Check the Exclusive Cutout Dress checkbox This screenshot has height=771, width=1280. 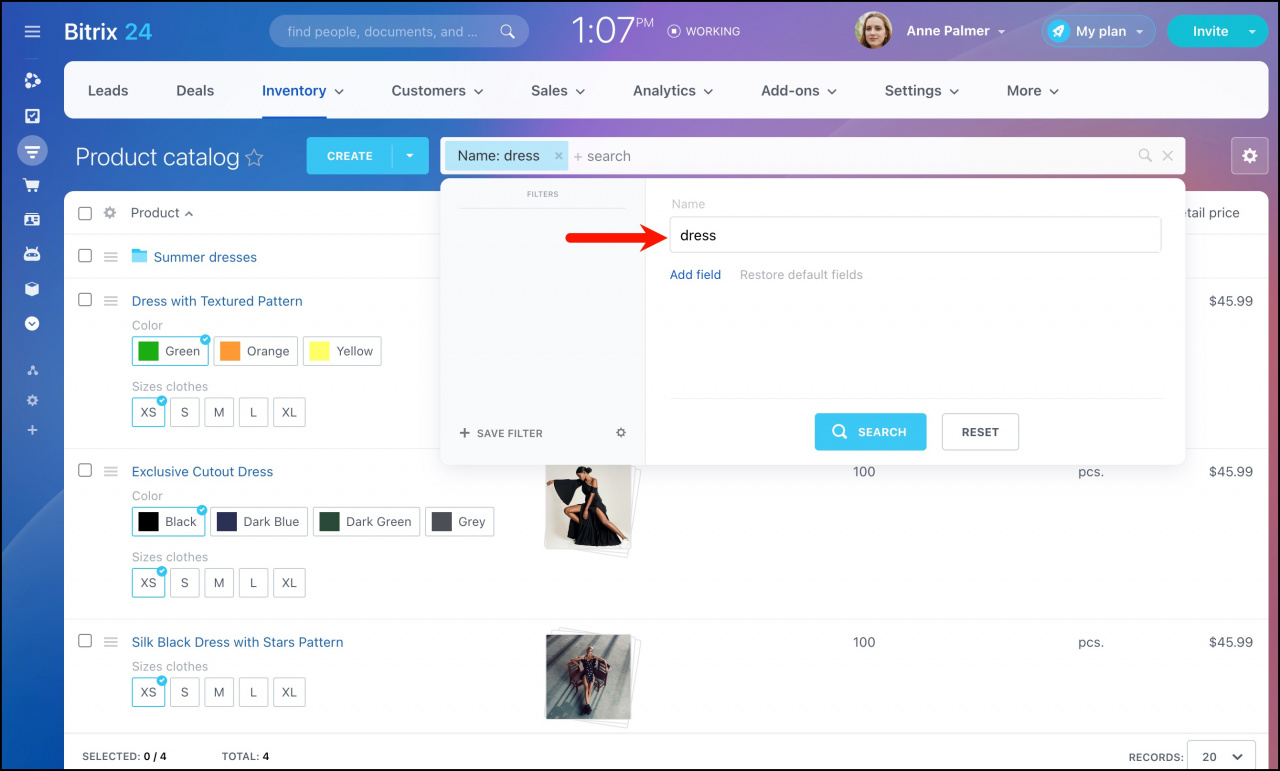[x=85, y=470]
